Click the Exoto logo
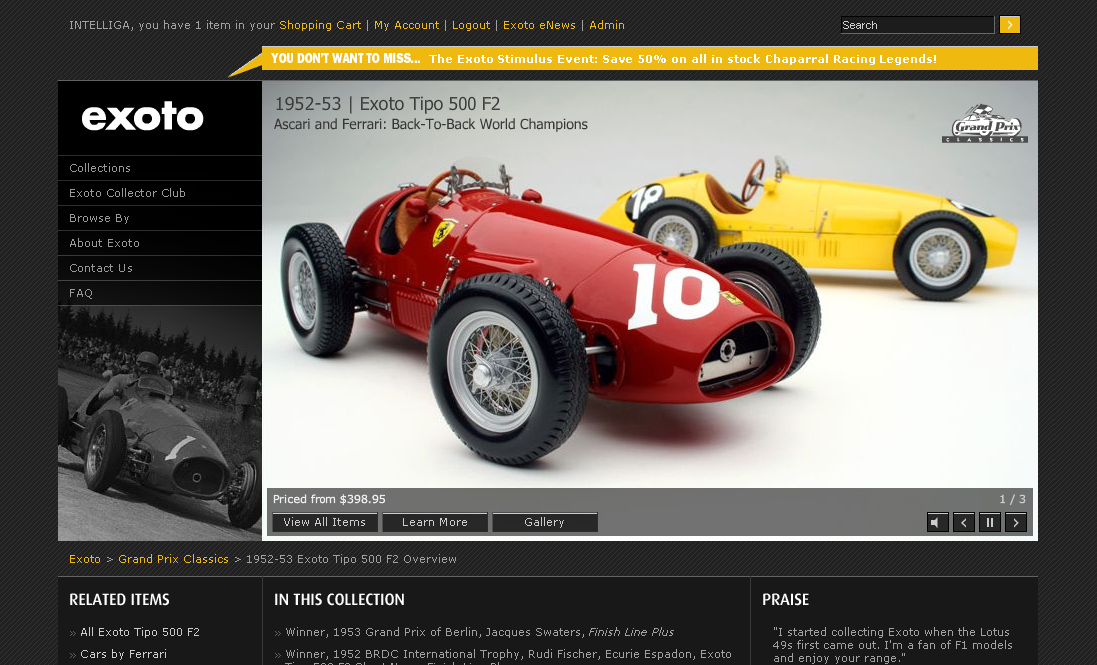 [143, 117]
